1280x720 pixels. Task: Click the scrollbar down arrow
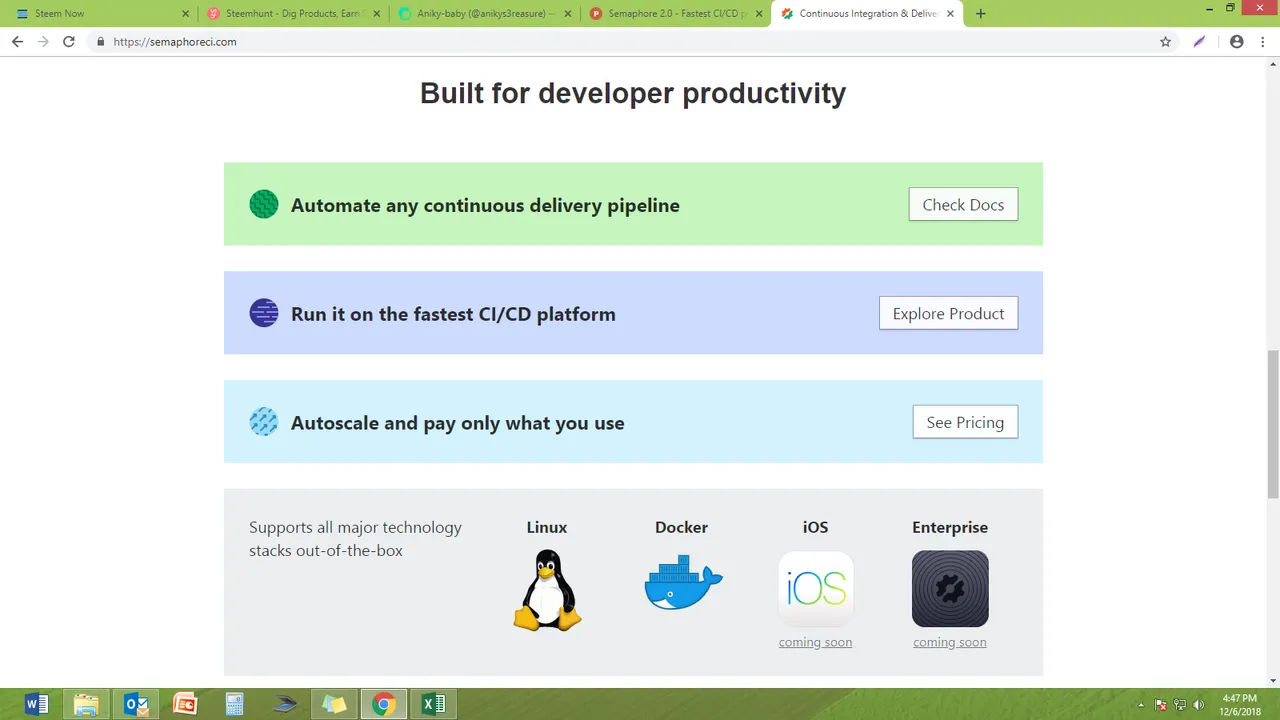pos(1272,681)
